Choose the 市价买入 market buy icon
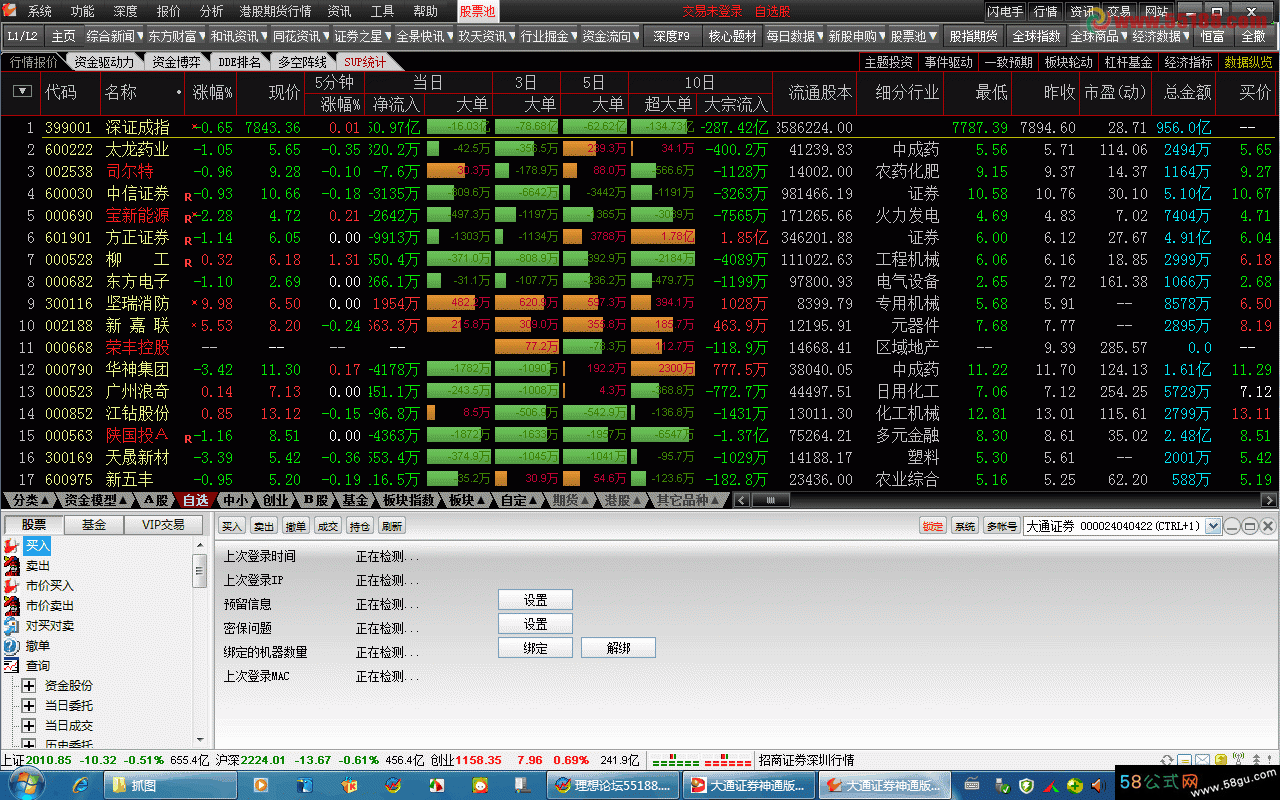The height and width of the screenshot is (800, 1280). [x=12, y=586]
